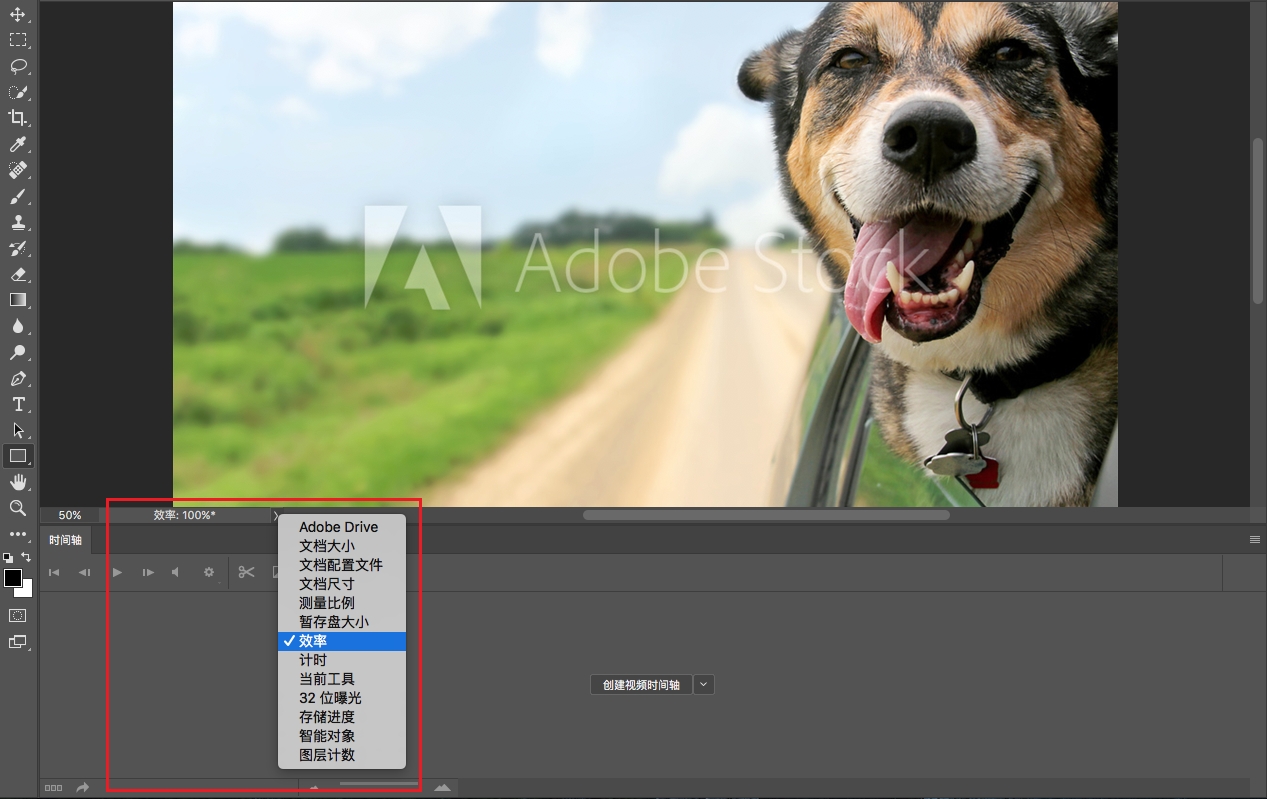Switch to the 时间轴 tab
The height and width of the screenshot is (799, 1267).
(65, 540)
